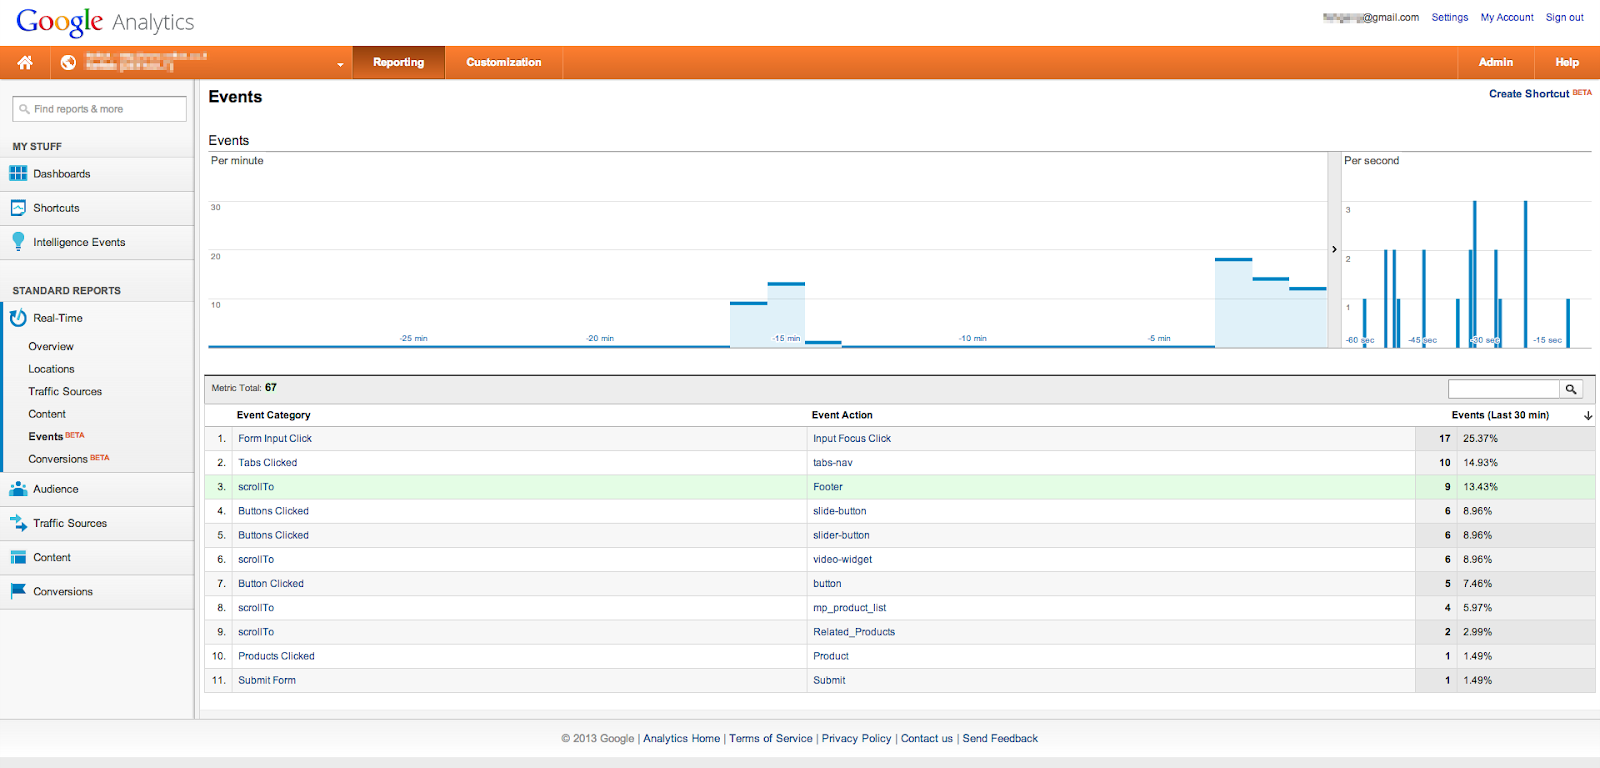Click the Conversions flag icon
The height and width of the screenshot is (768, 1600).
coord(18,591)
